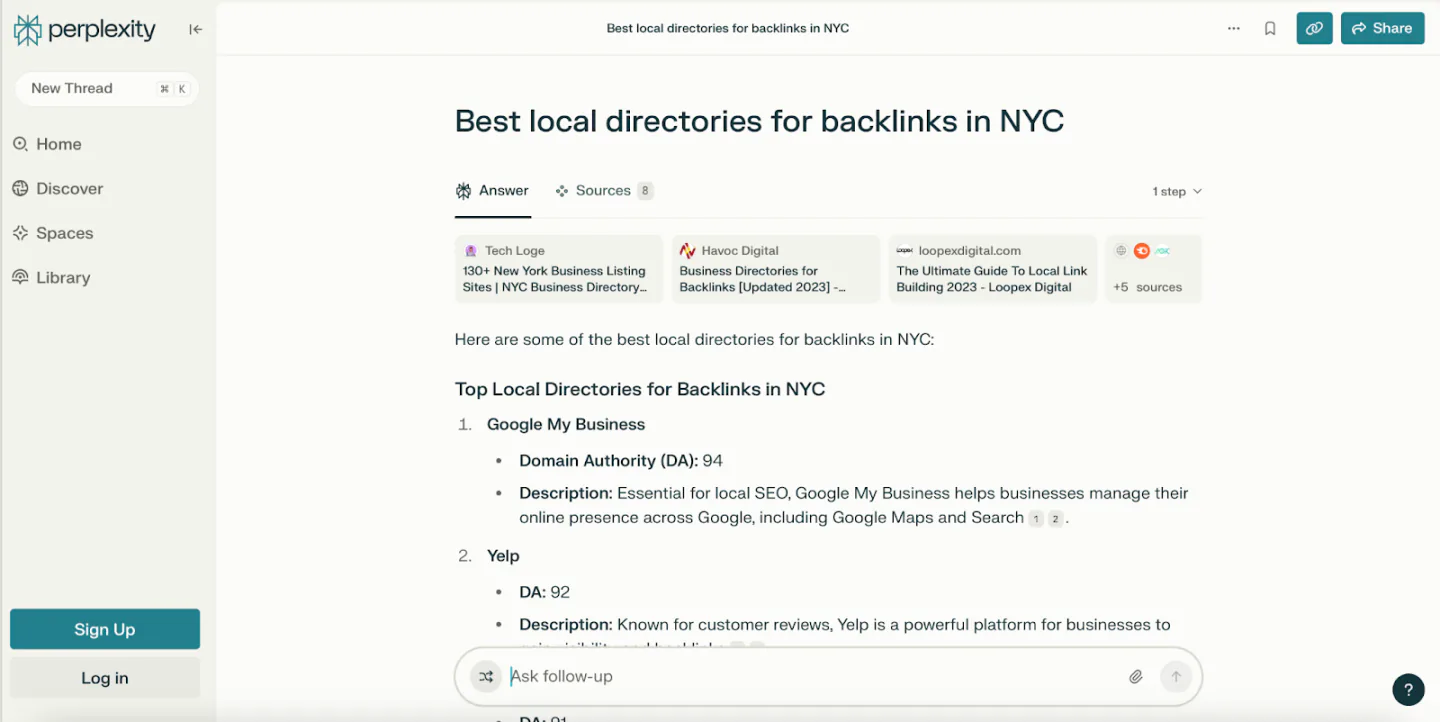The height and width of the screenshot is (722, 1440).
Task: Click the Domain Authority (DA): 94 line
Action: 621,461
